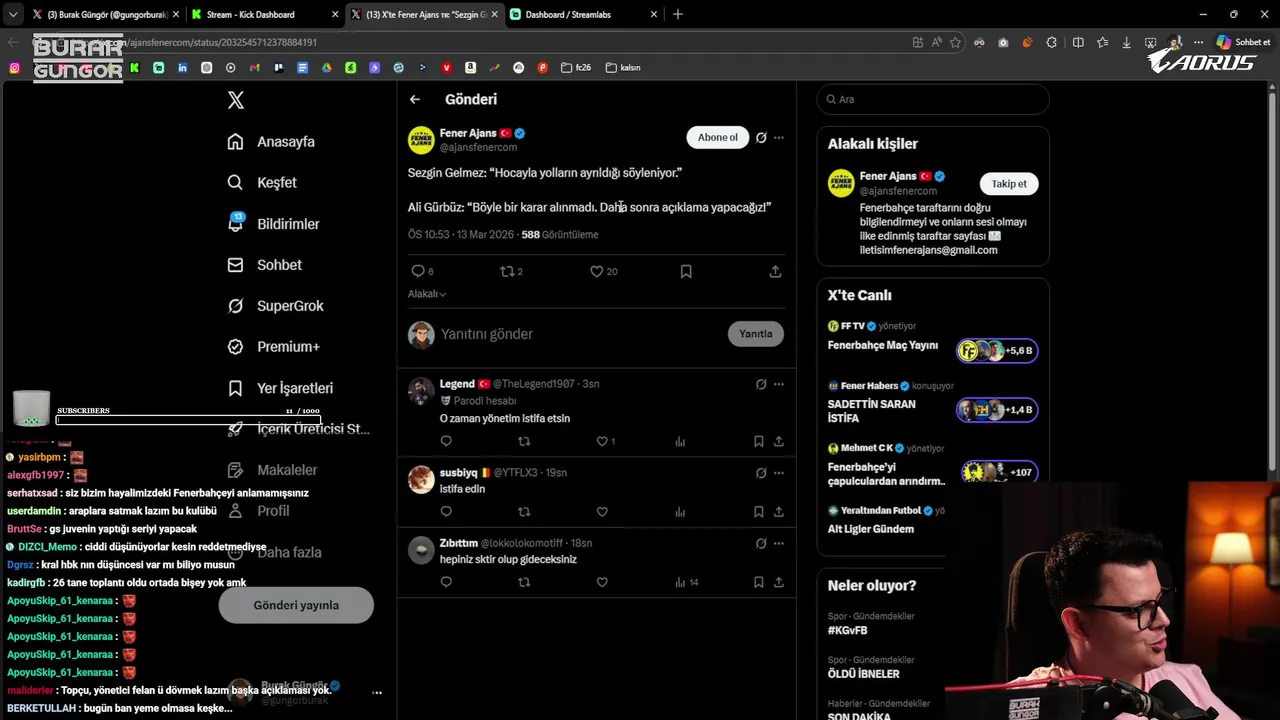This screenshot has height=720, width=1280.
Task: Open Bildirimler notifications
Action: (273, 224)
